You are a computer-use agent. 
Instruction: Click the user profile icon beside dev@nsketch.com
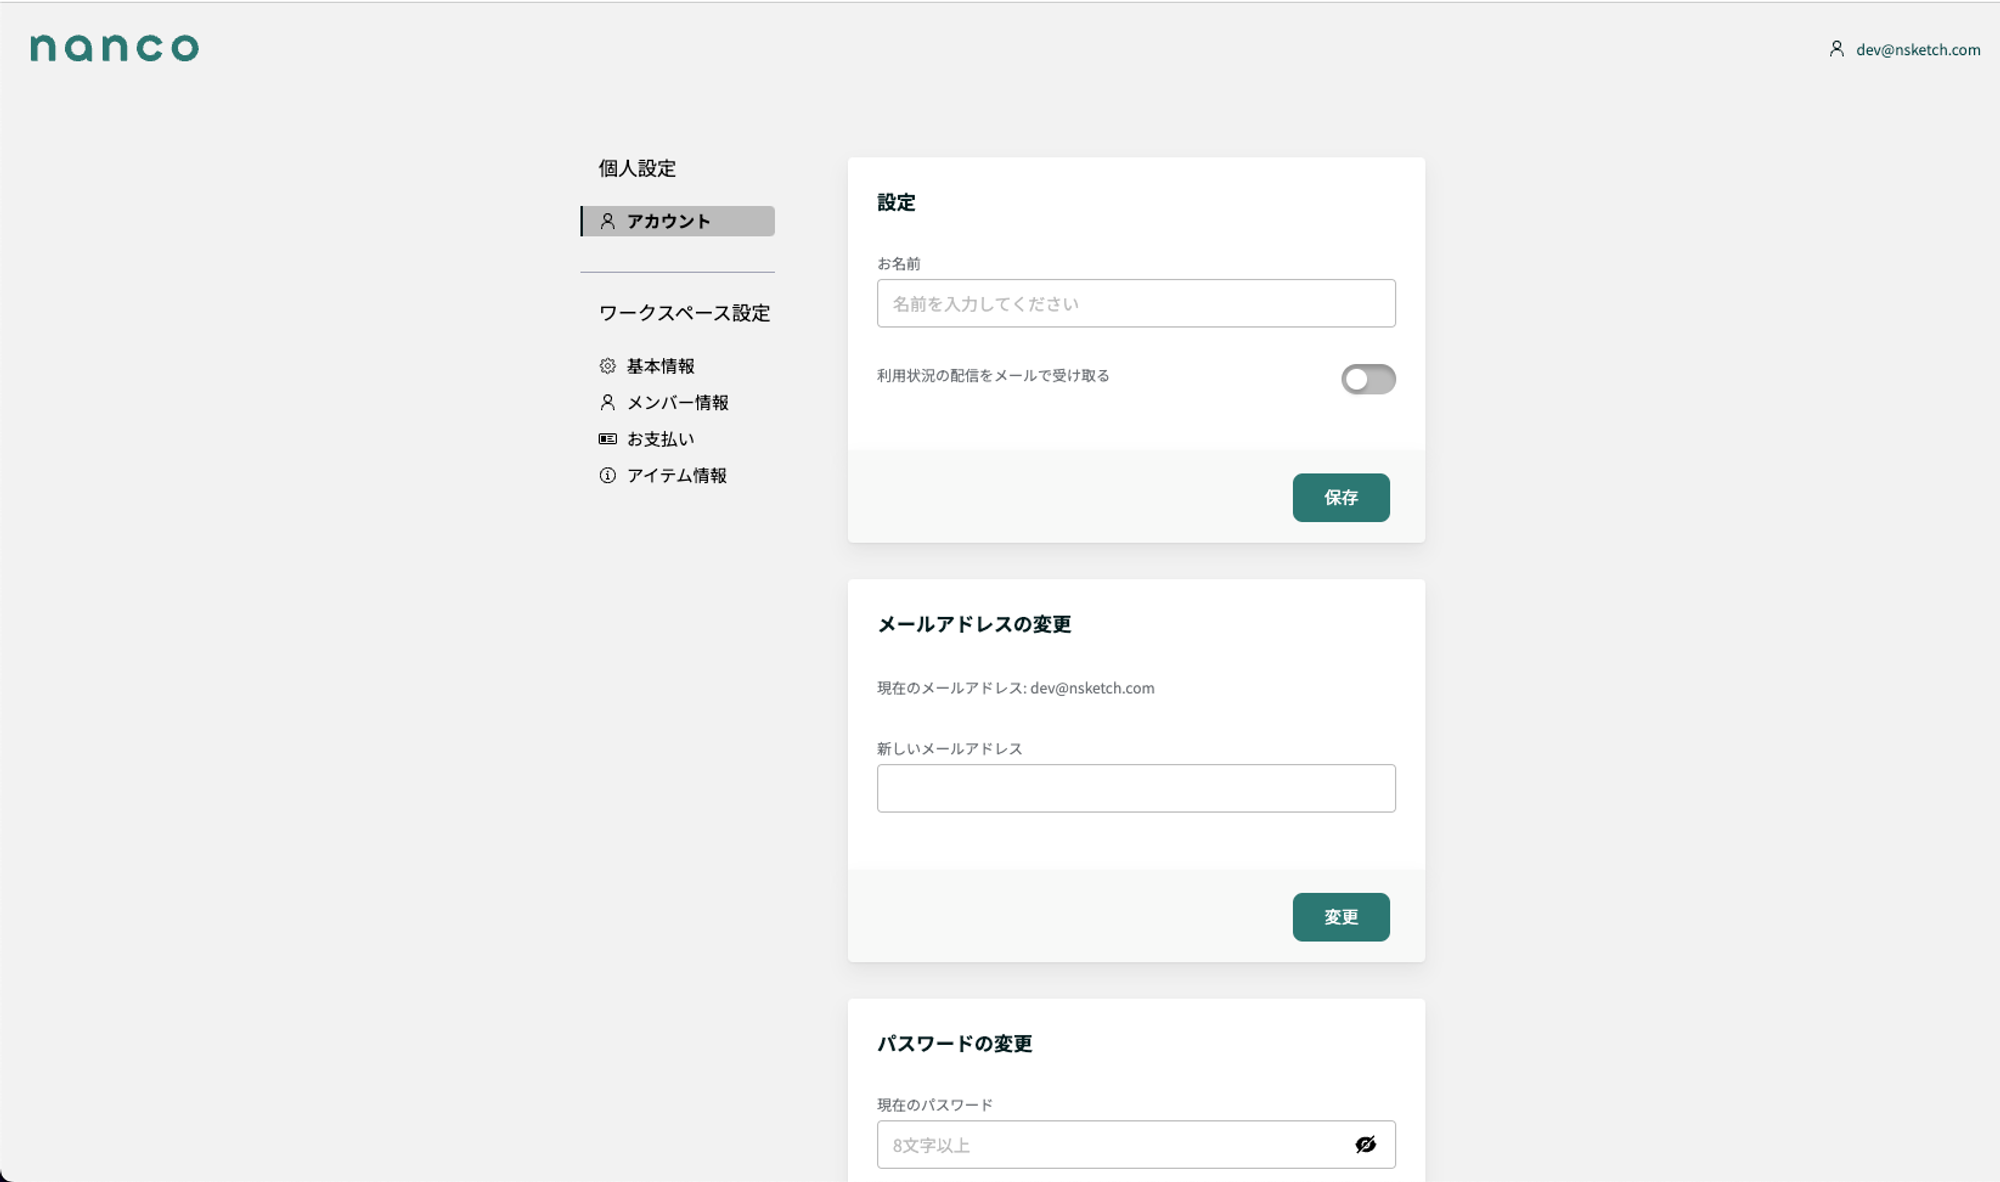click(x=1836, y=49)
